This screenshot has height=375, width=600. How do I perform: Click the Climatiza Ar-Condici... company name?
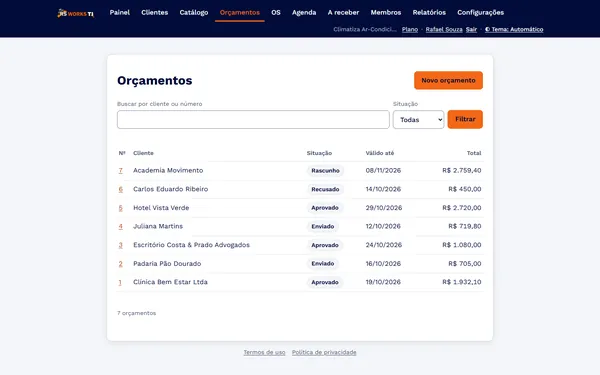pos(365,29)
